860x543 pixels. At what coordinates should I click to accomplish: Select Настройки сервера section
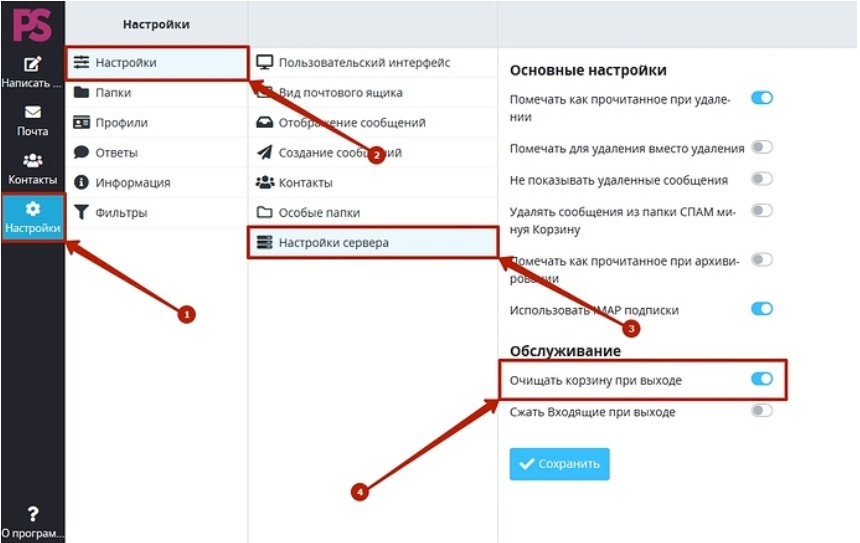[x=373, y=242]
